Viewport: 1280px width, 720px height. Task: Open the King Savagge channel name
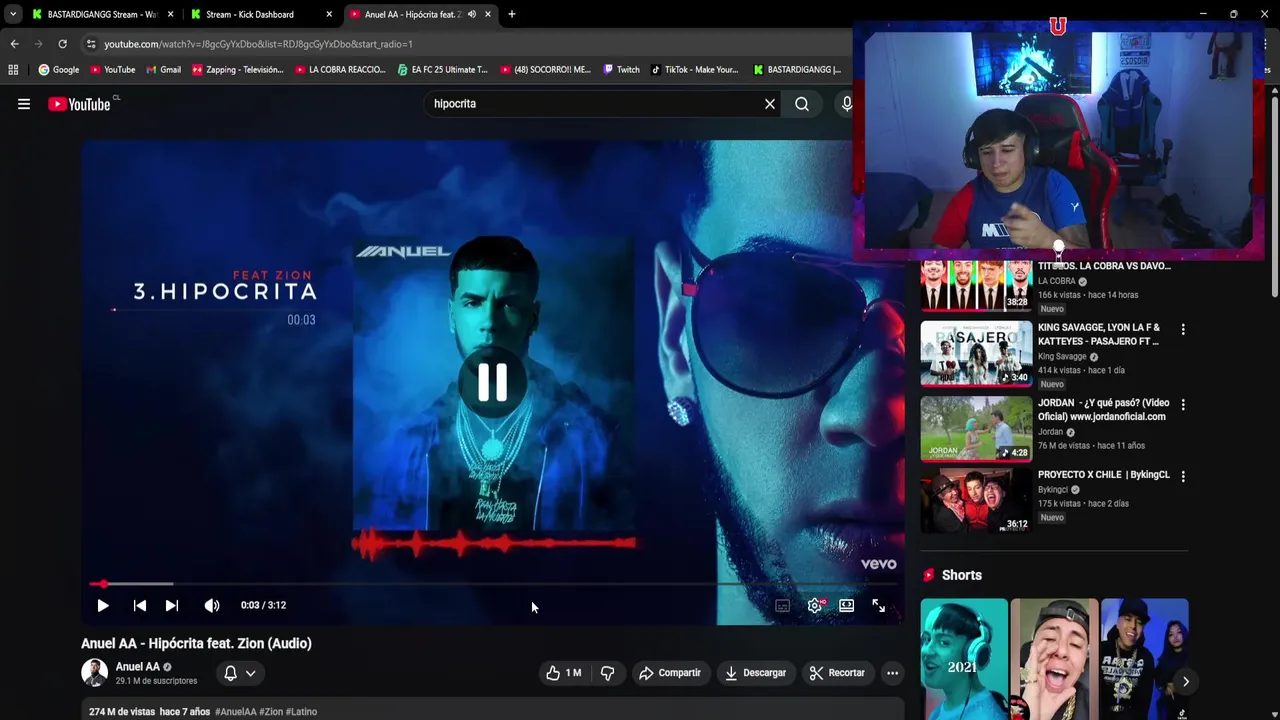(1062, 357)
